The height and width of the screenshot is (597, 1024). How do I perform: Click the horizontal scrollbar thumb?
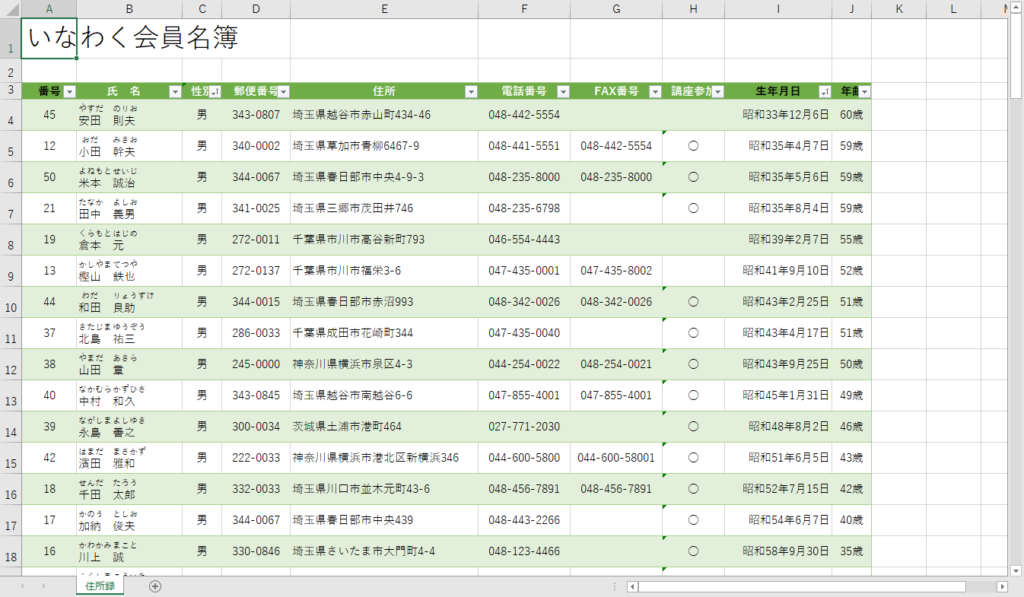pos(800,586)
